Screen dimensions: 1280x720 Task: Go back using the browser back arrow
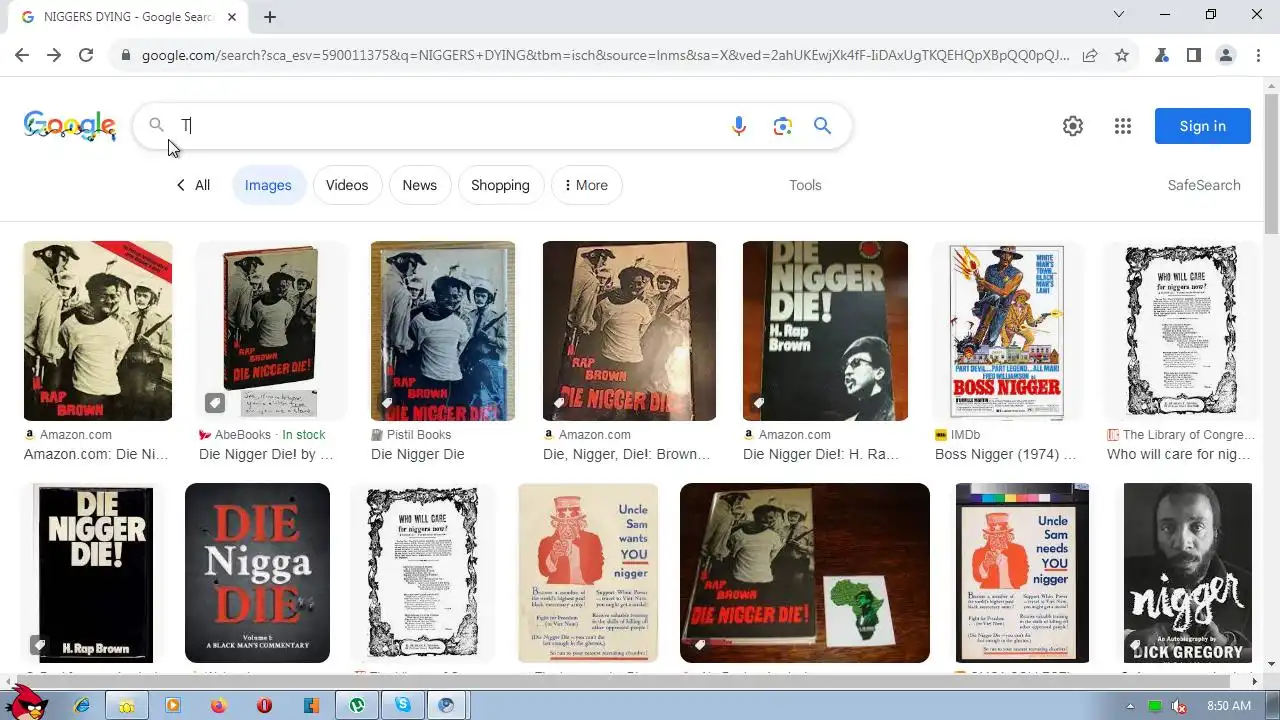22,55
